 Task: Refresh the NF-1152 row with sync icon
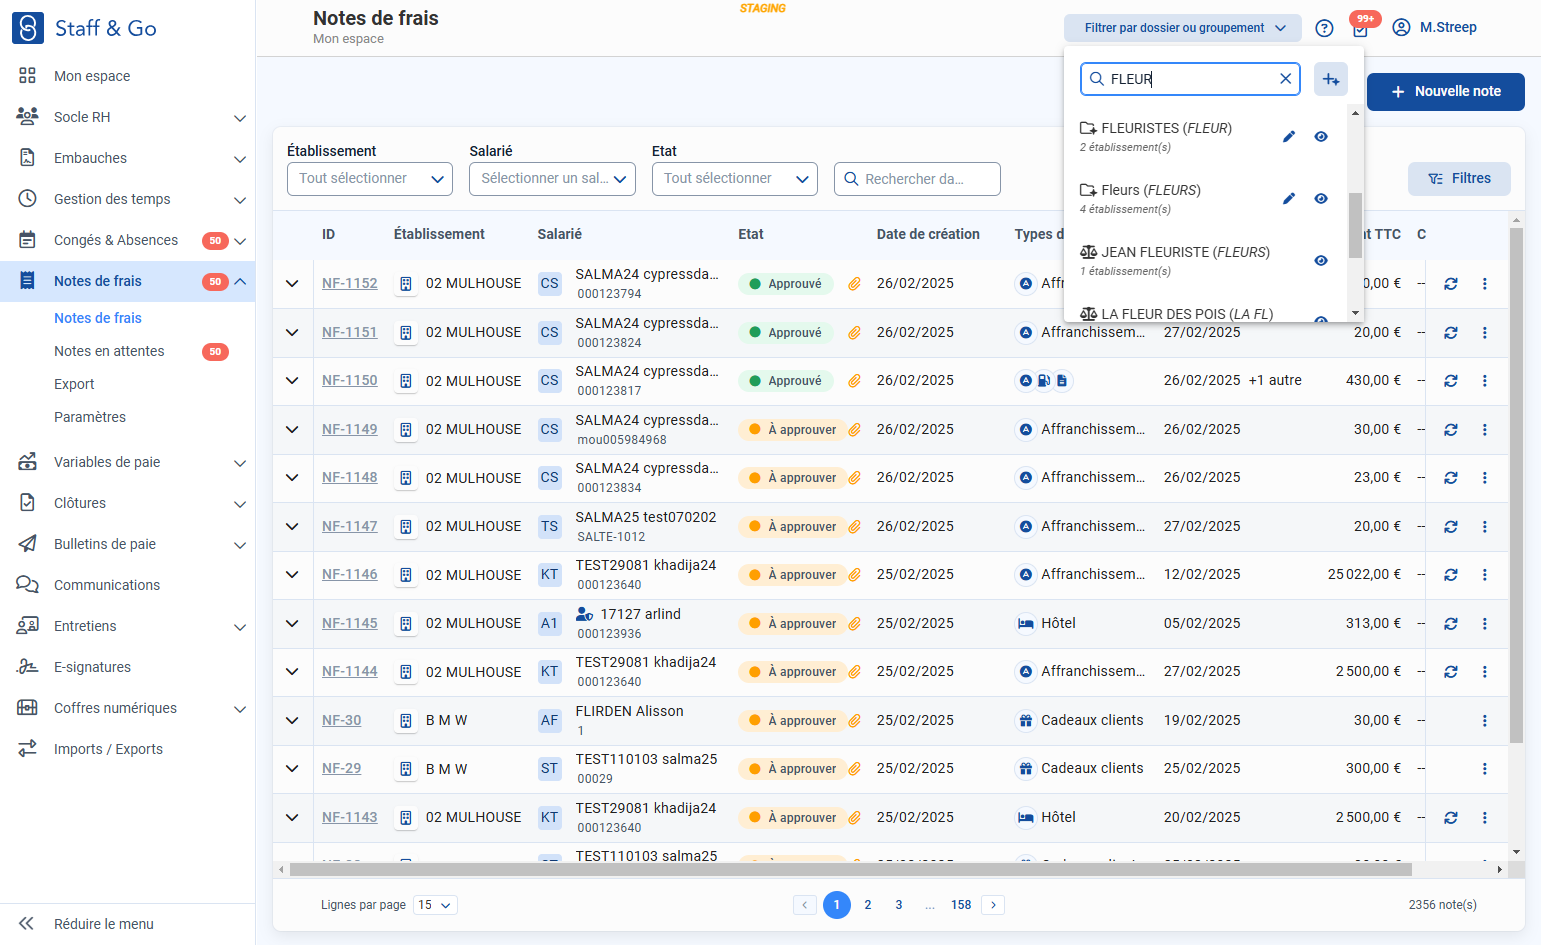tap(1451, 284)
